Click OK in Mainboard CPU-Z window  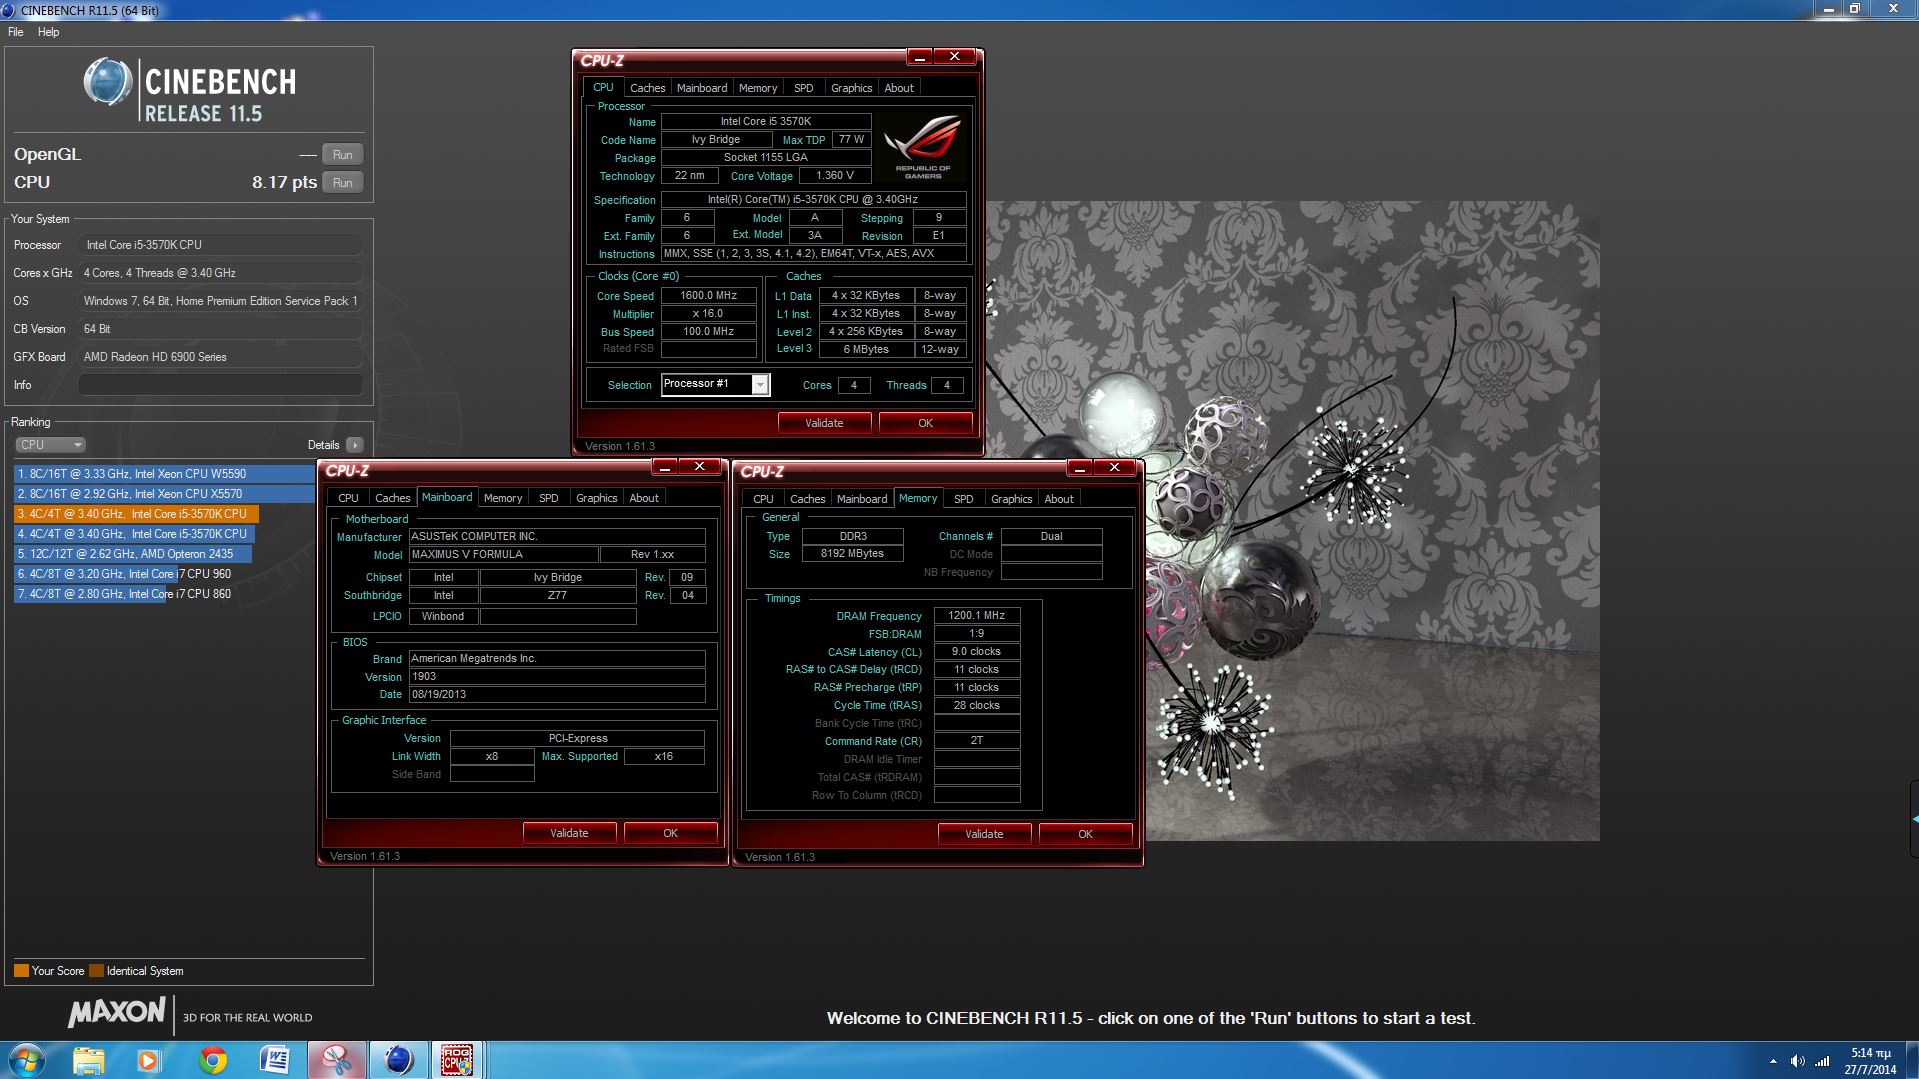tap(670, 833)
